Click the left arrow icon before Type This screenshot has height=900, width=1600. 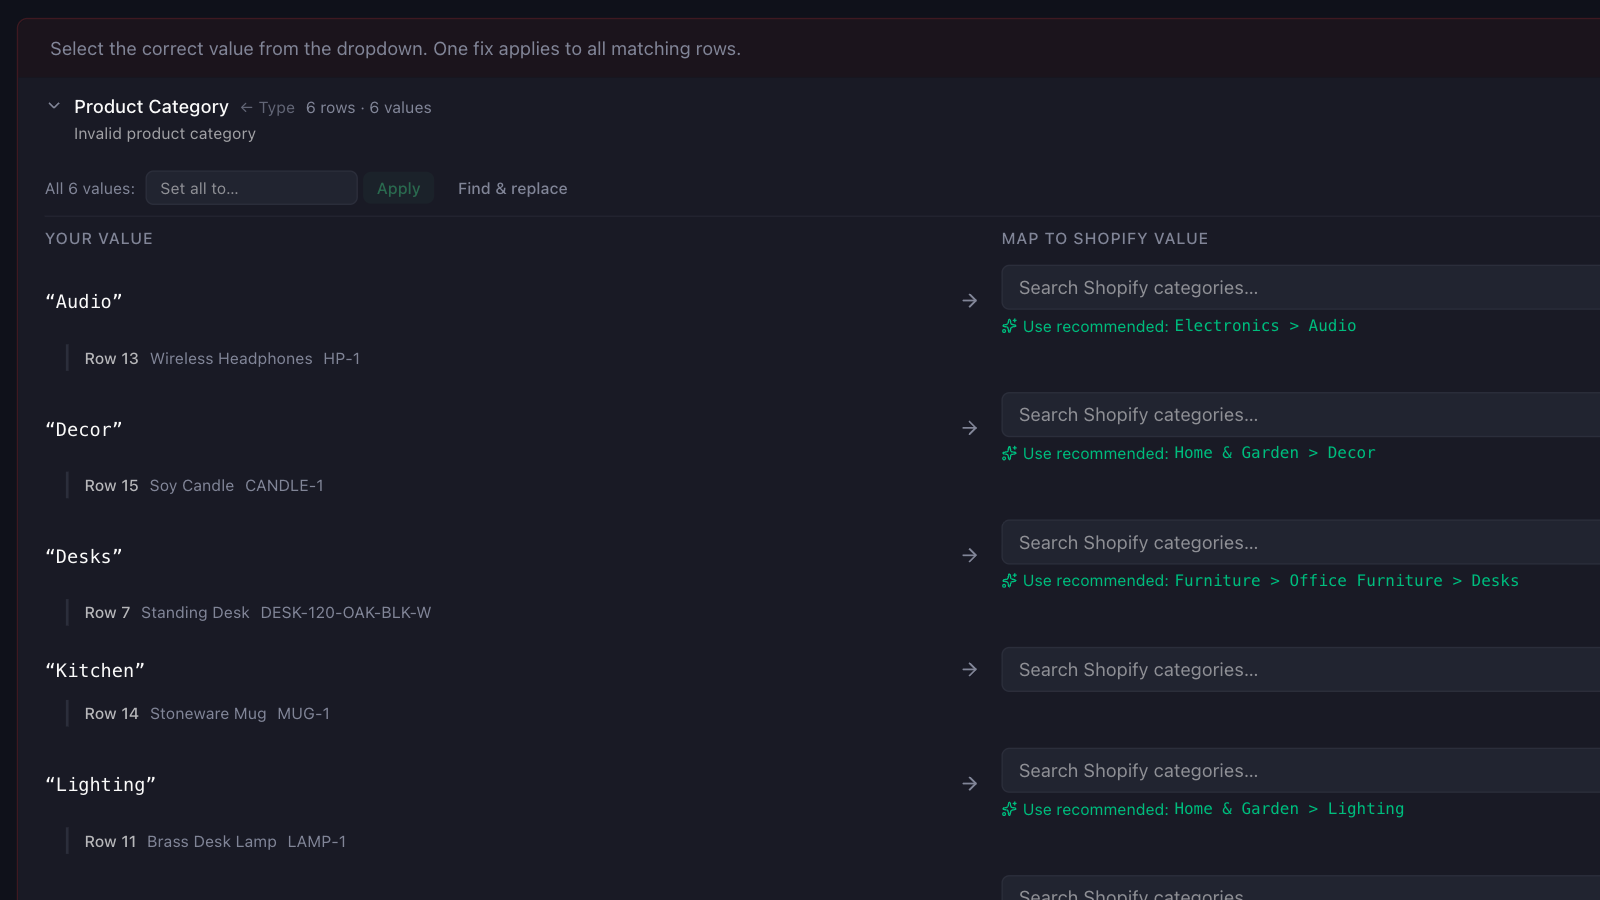[246, 107]
